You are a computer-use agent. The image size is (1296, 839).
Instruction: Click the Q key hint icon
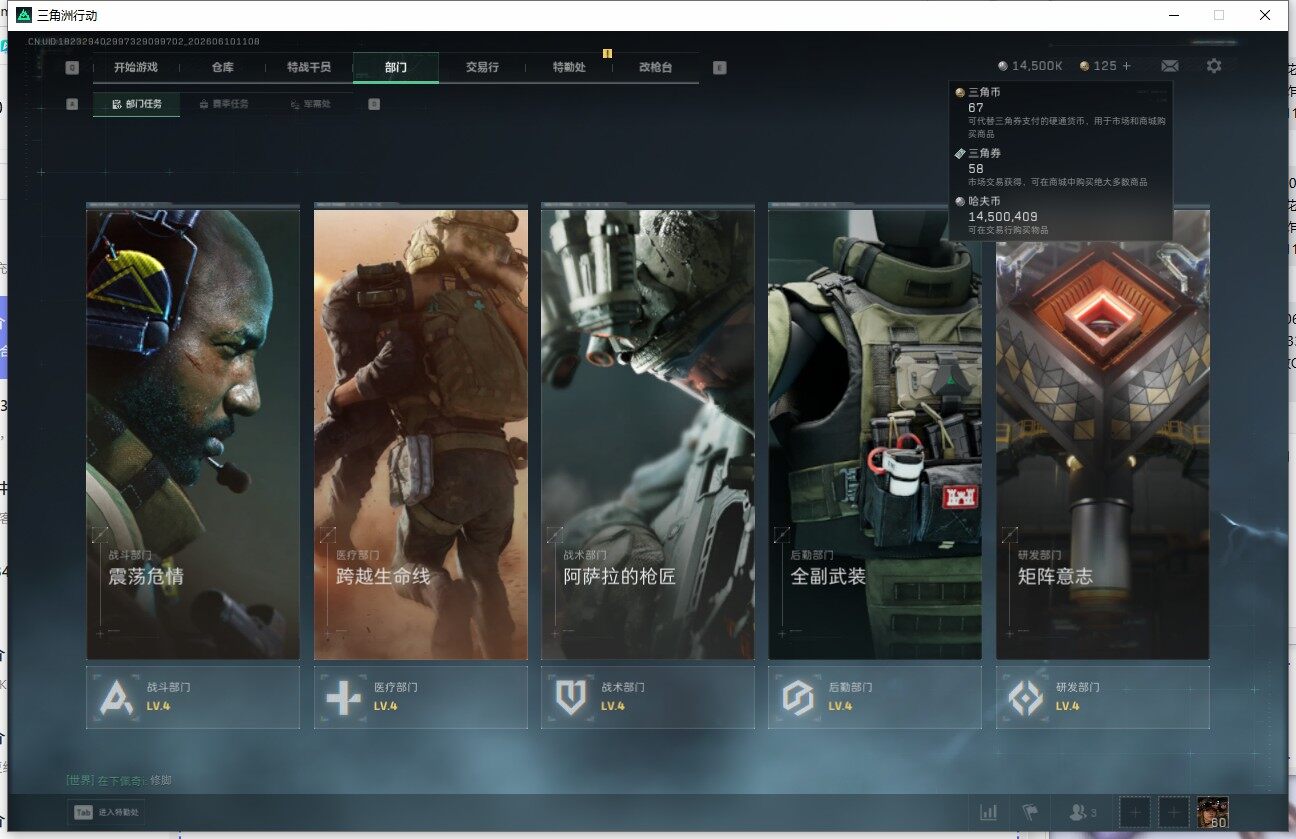coord(72,68)
